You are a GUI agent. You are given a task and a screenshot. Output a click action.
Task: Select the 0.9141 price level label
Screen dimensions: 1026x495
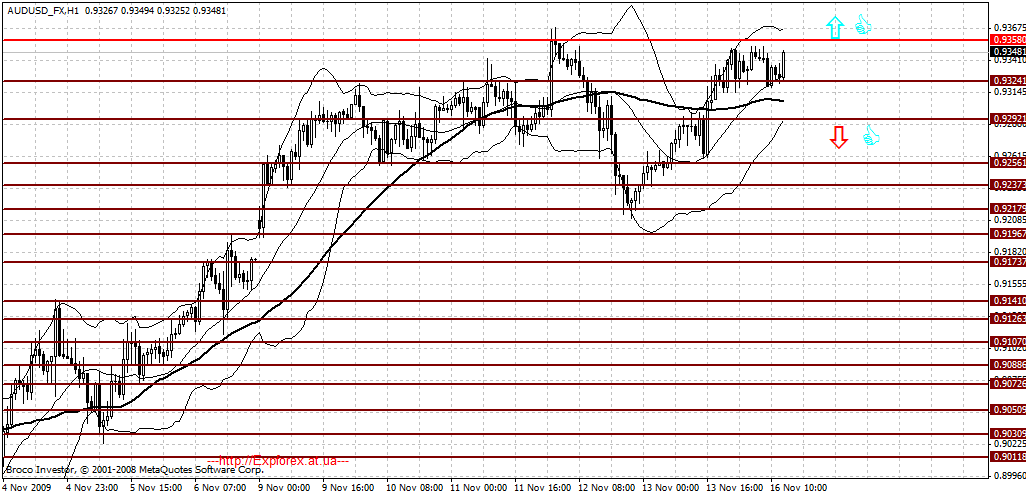tap(1008, 301)
